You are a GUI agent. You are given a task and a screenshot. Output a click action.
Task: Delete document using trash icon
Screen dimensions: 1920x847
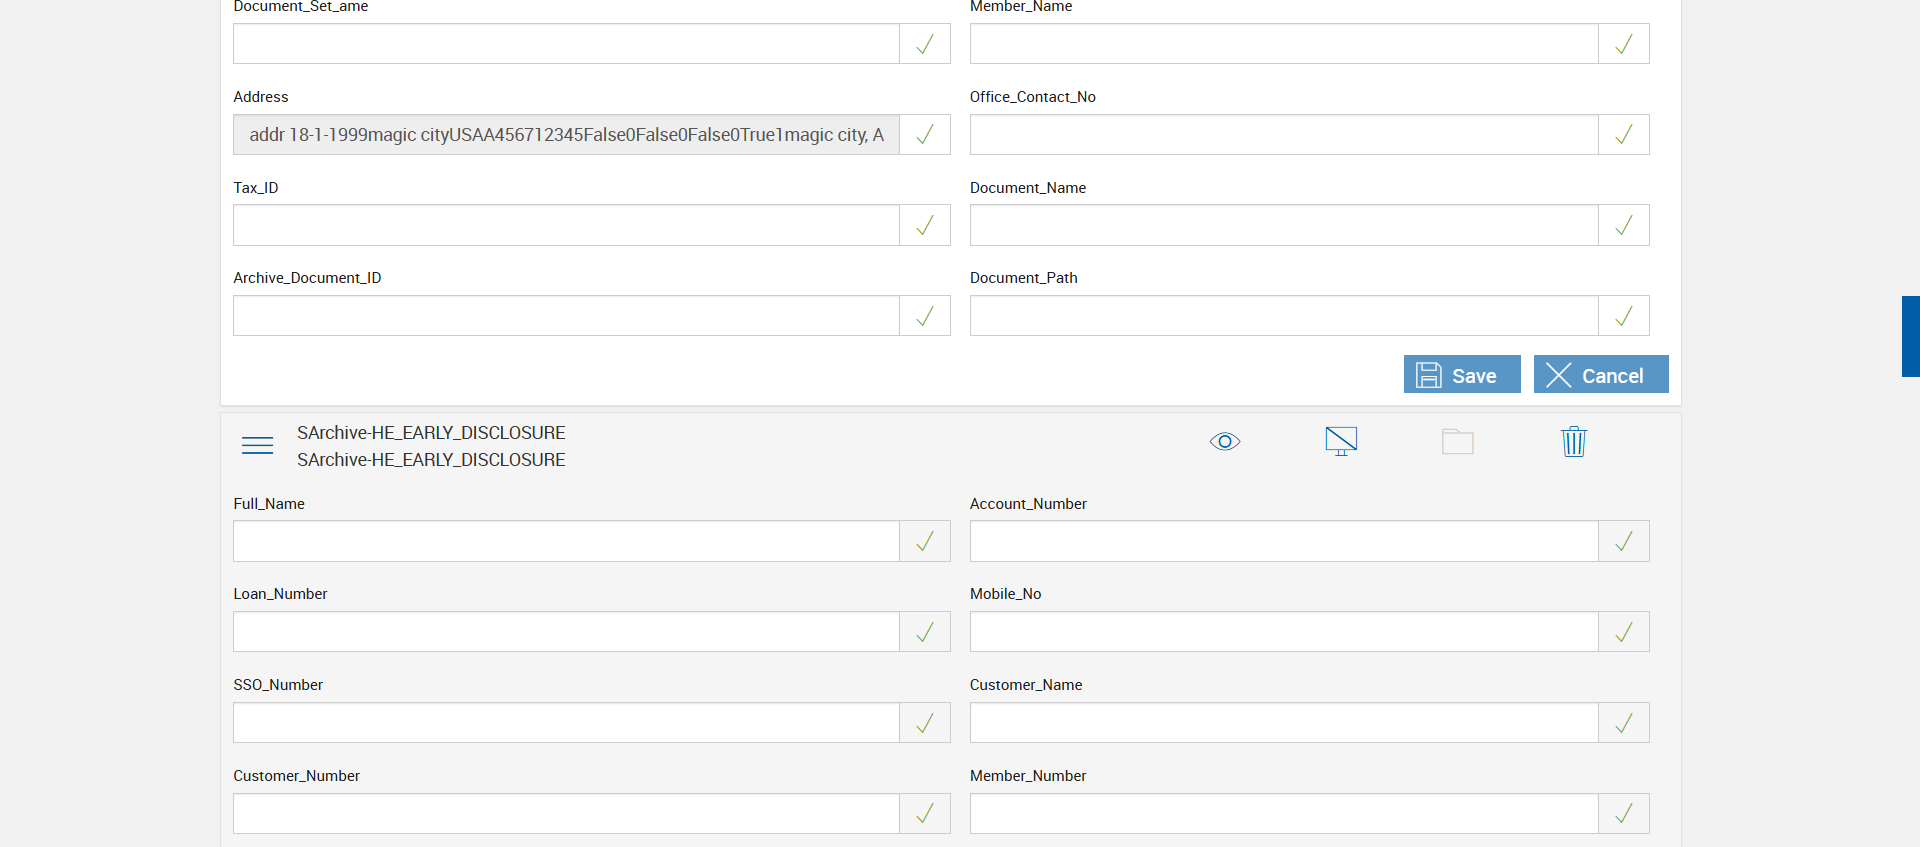tap(1574, 442)
